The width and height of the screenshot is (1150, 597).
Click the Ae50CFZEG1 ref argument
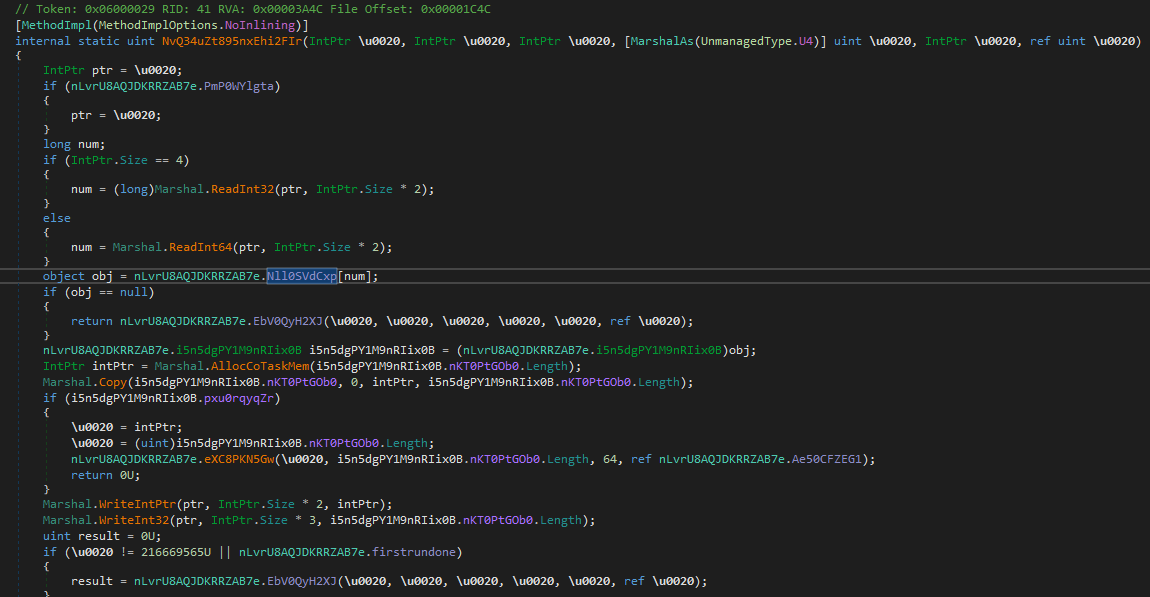tap(836, 458)
